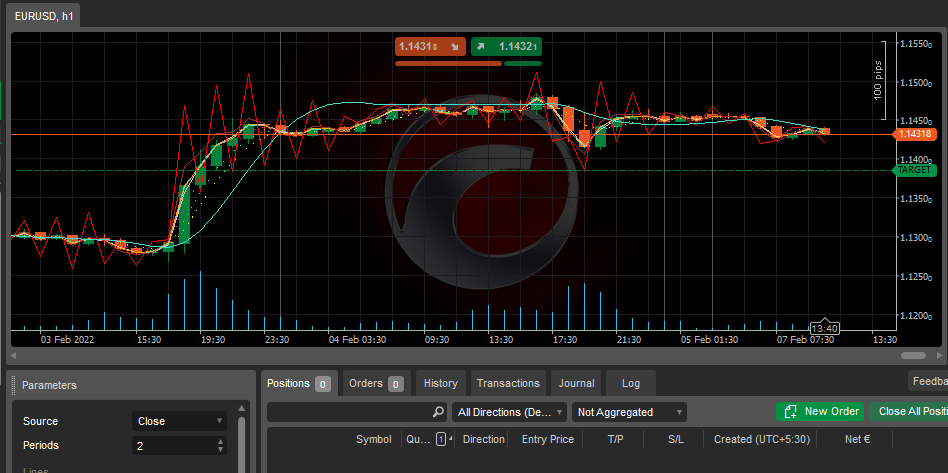
Task: Click the Positions count badge 0
Action: (323, 384)
